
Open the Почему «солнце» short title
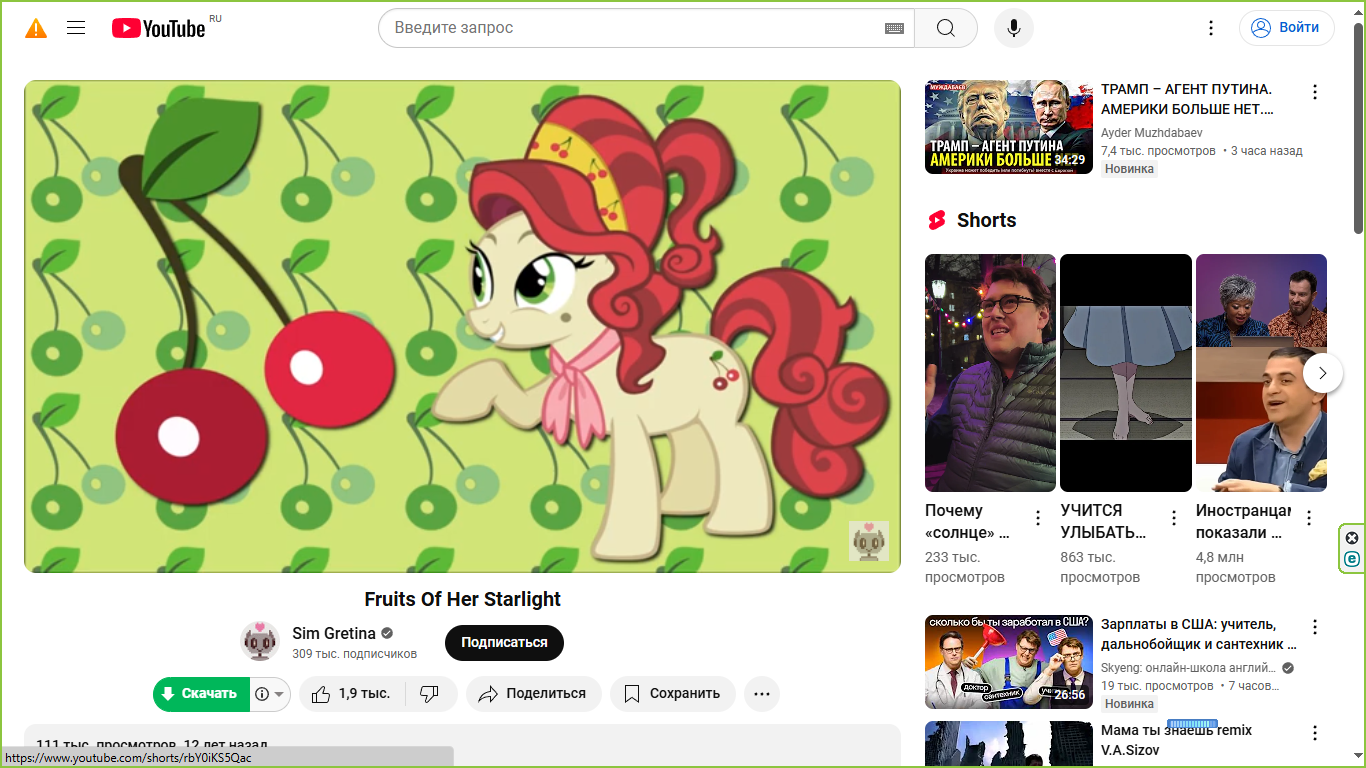(x=967, y=522)
